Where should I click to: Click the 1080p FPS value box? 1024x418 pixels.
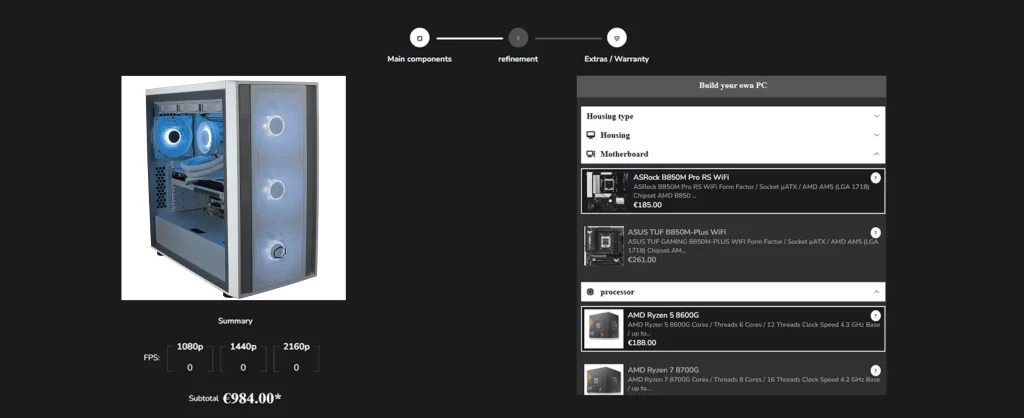click(x=190, y=359)
